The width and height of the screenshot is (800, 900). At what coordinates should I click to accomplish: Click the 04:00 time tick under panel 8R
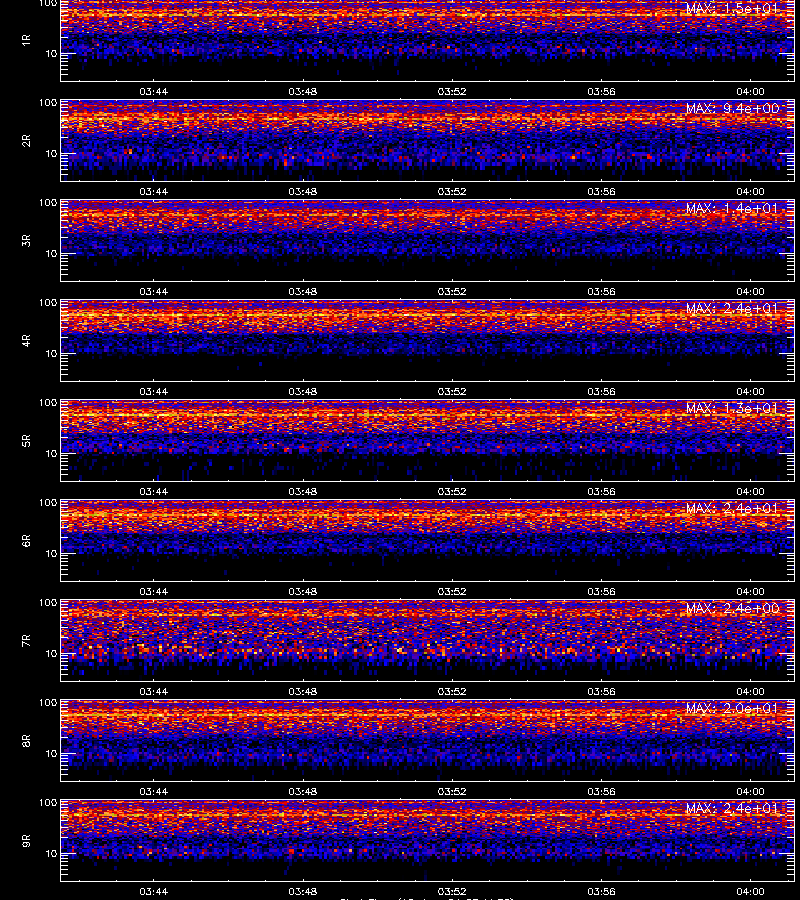(751, 792)
